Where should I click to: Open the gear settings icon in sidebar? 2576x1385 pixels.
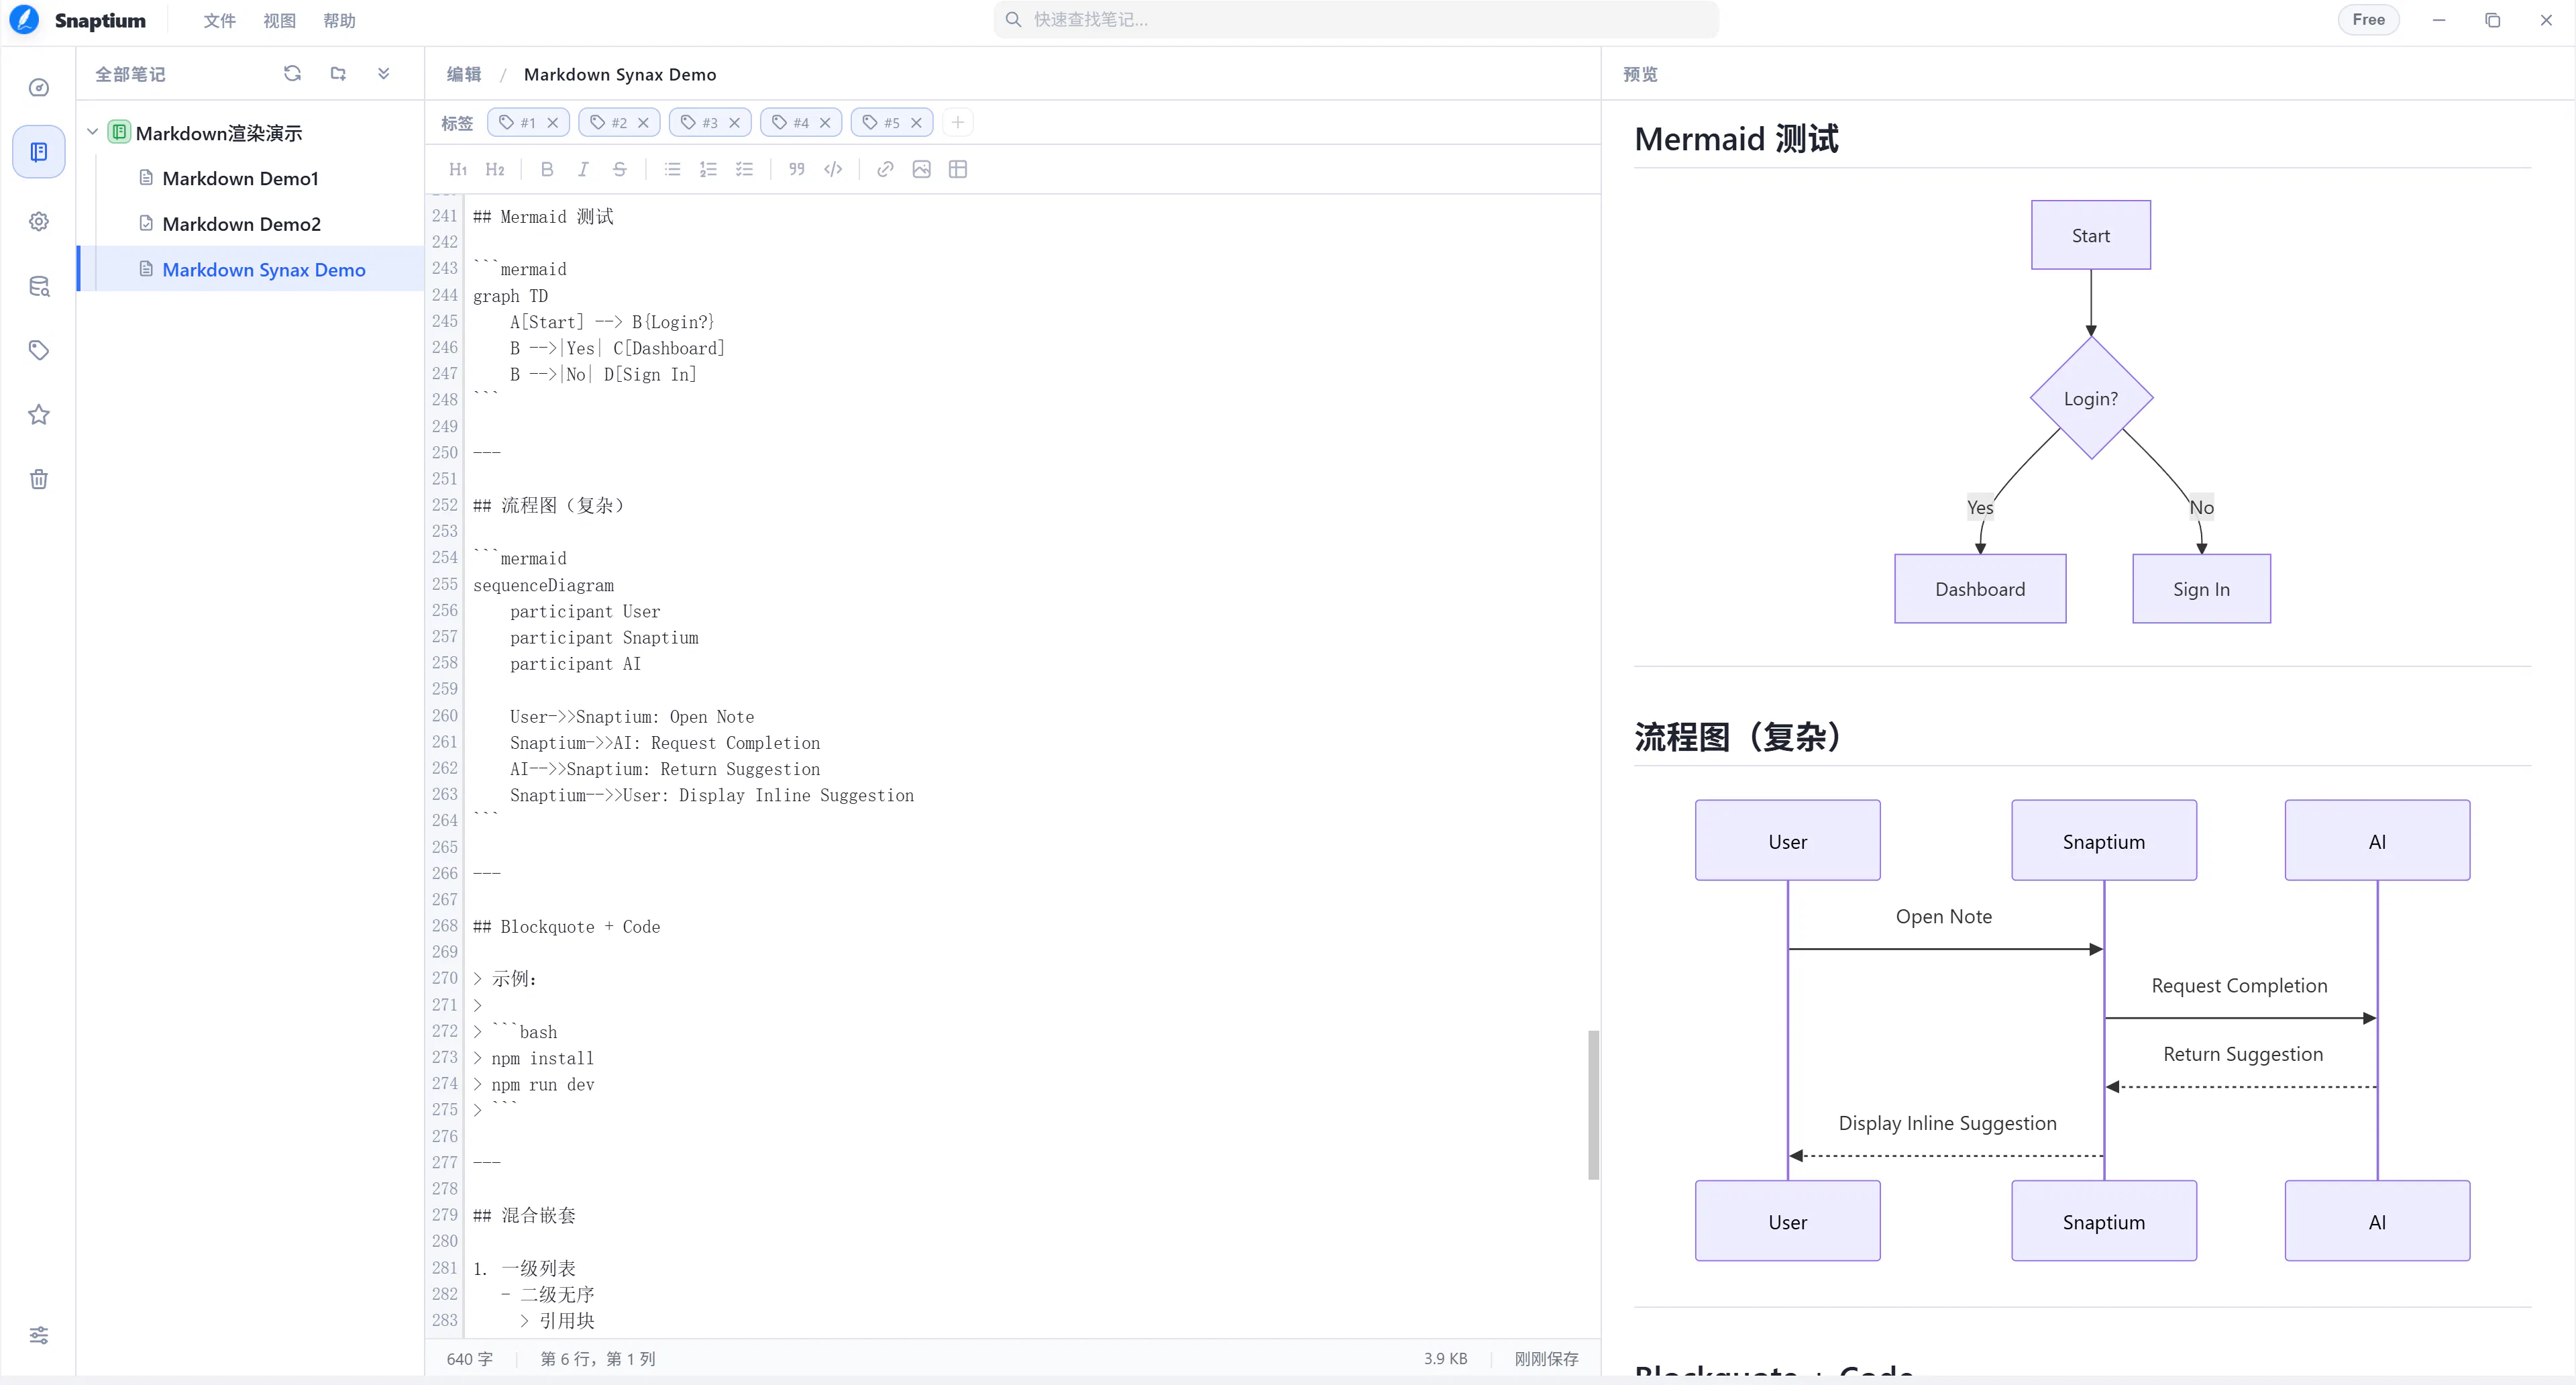(39, 221)
